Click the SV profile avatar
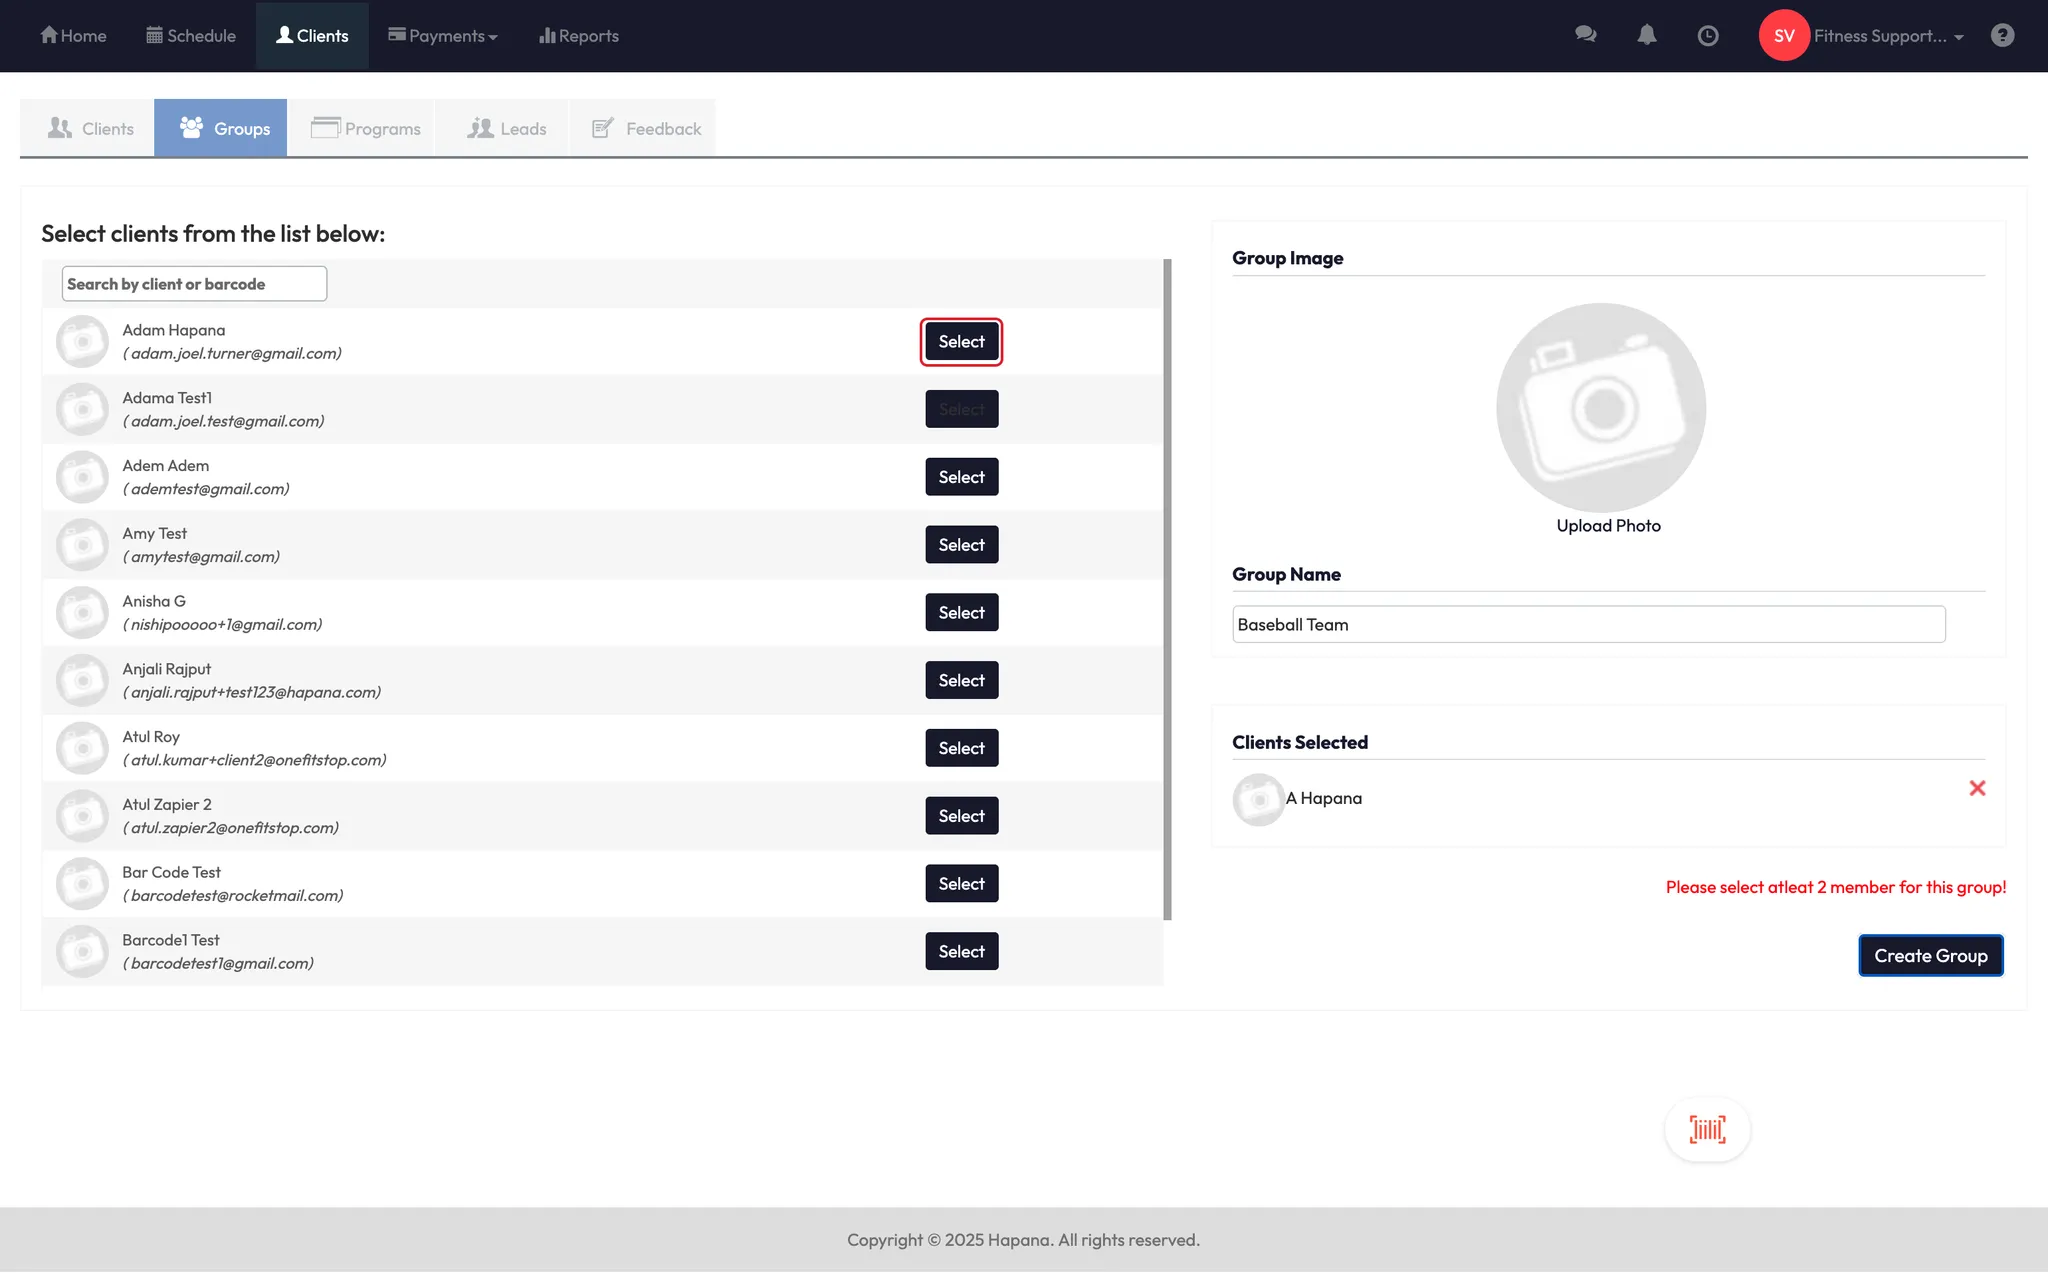The width and height of the screenshot is (2048, 1273). click(1784, 36)
